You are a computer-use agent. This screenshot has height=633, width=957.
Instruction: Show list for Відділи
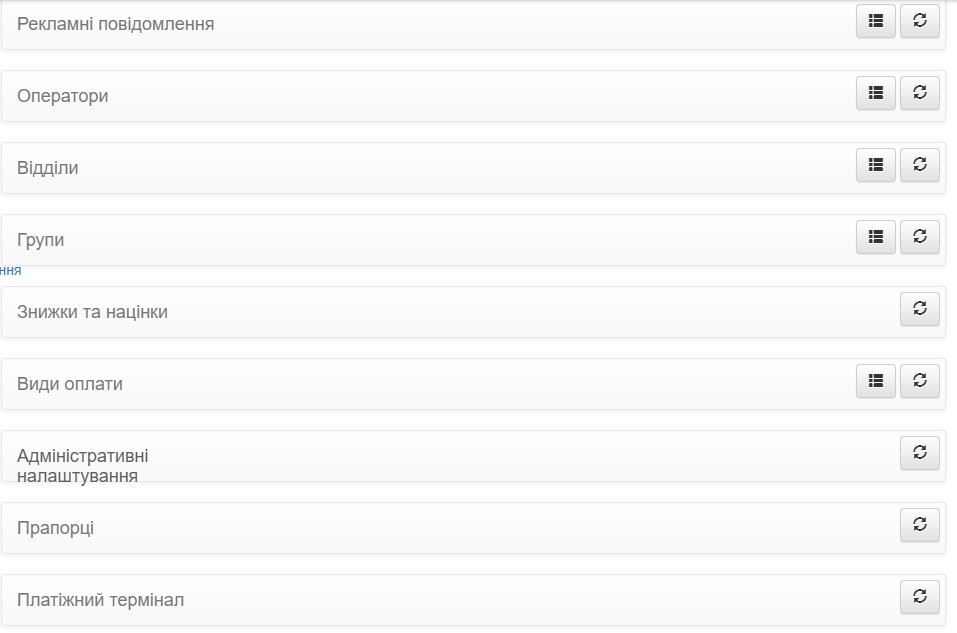tap(876, 165)
